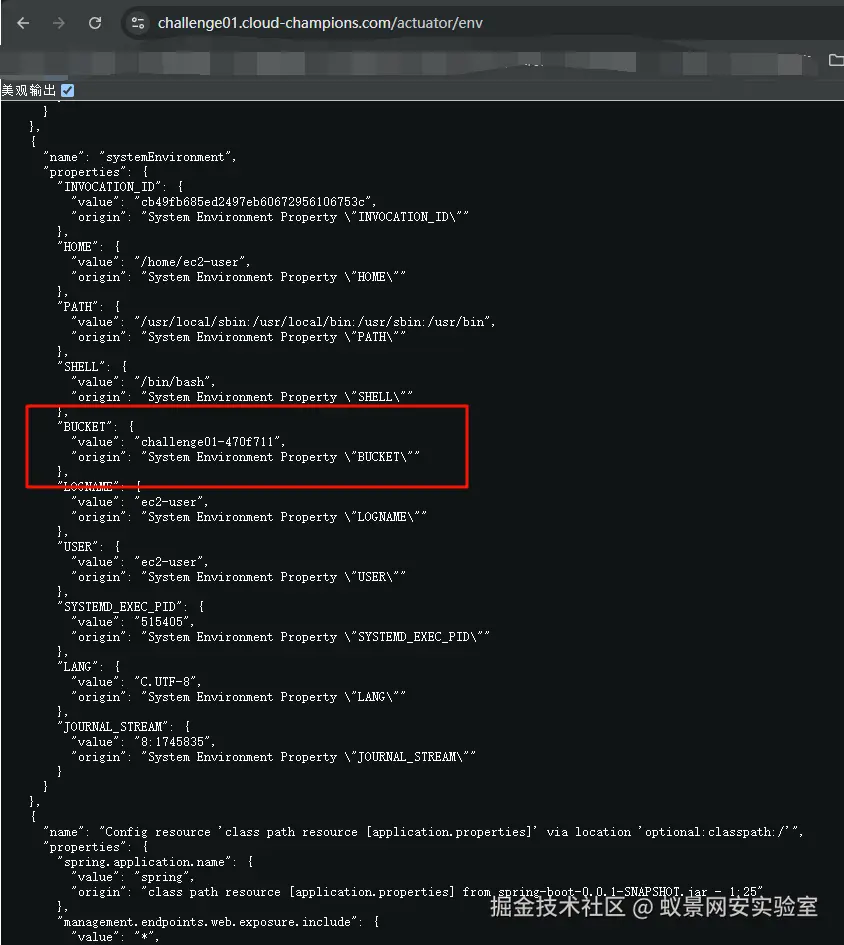Click the "spring.application.name" key
This screenshot has width=844, height=945.
point(147,862)
